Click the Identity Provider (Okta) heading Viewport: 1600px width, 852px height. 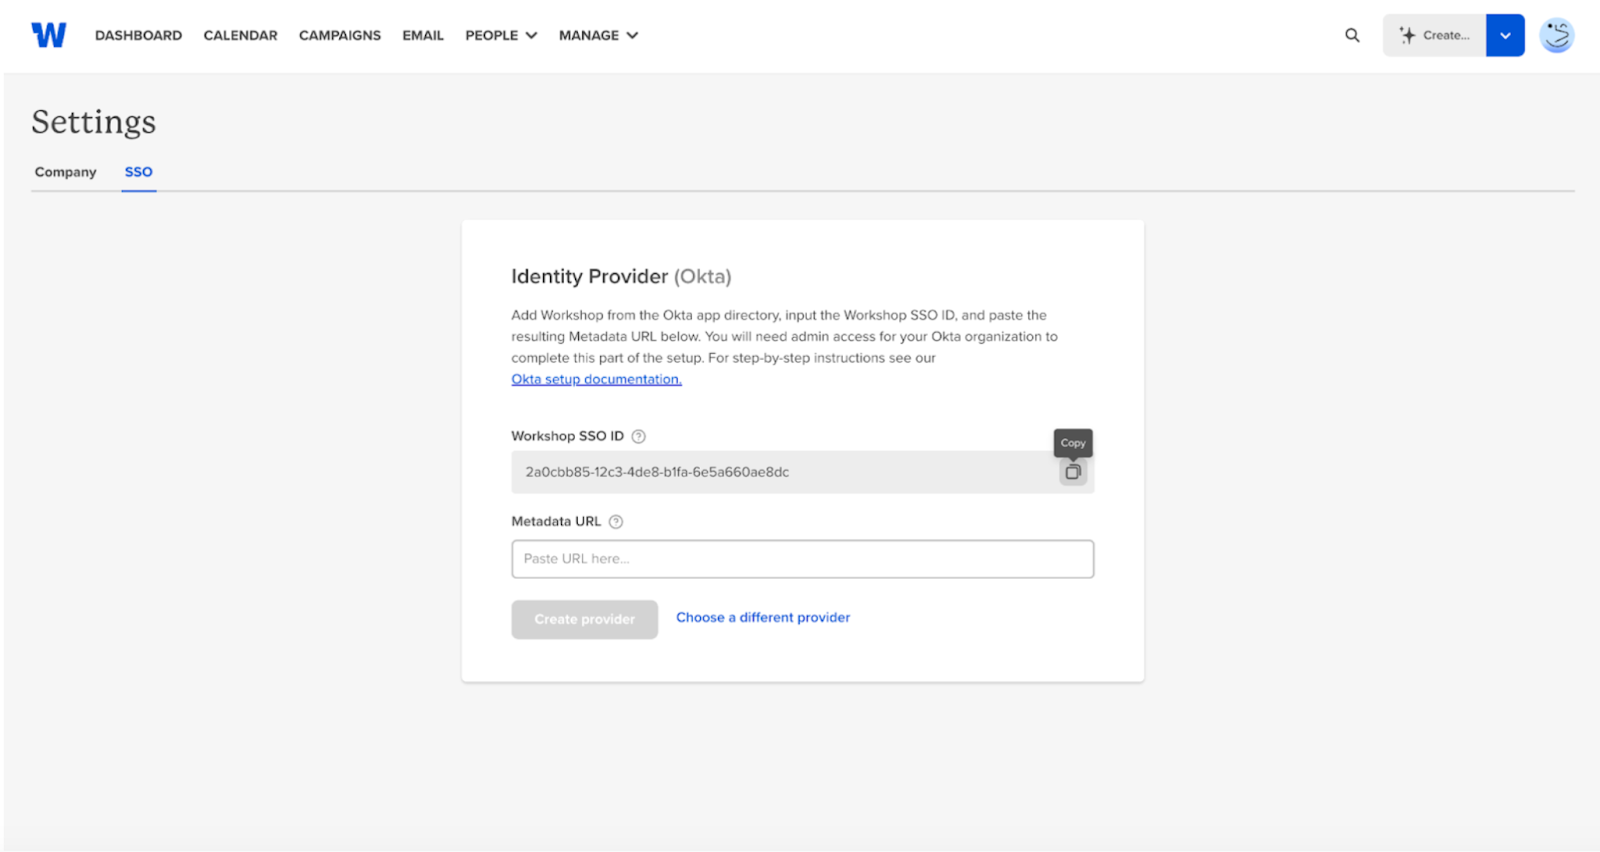coord(621,276)
